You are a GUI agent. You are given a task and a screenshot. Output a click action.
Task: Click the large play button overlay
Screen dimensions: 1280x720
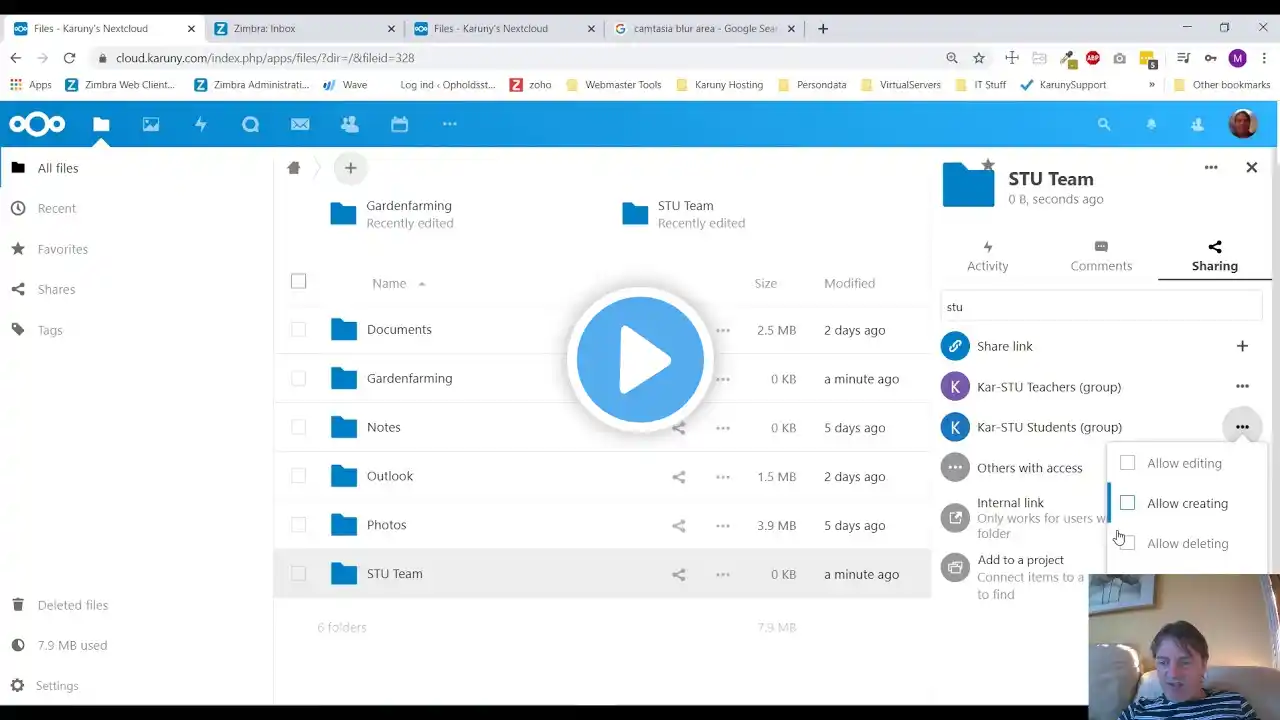coord(640,360)
